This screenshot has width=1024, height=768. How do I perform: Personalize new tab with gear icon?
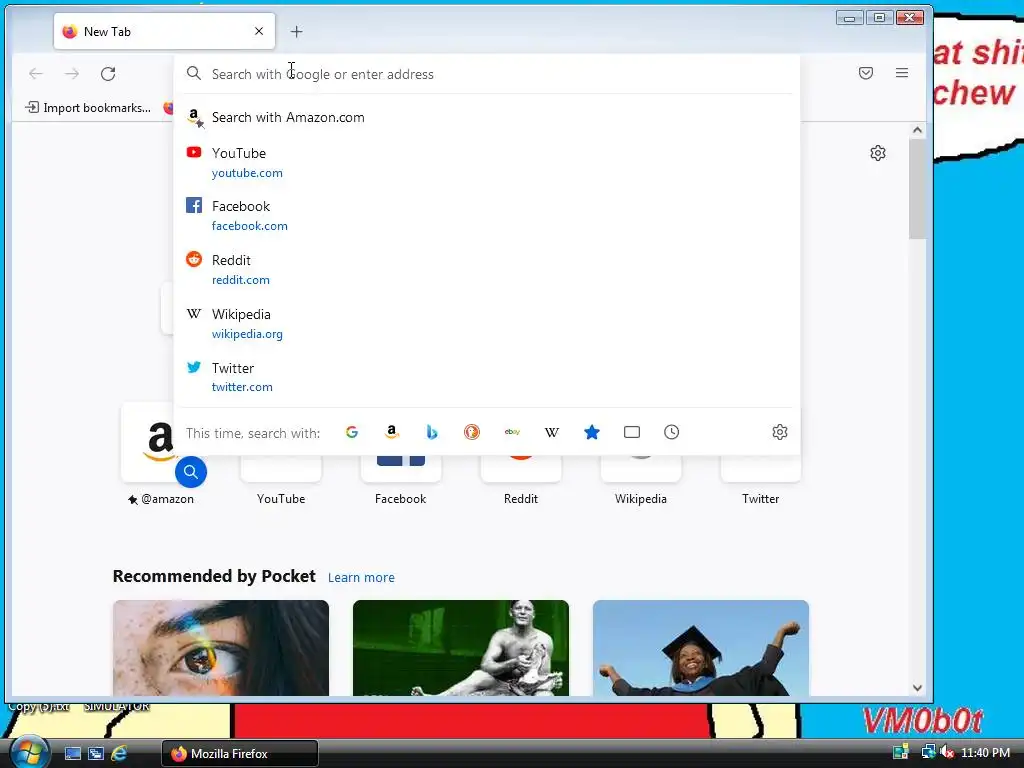point(878,153)
